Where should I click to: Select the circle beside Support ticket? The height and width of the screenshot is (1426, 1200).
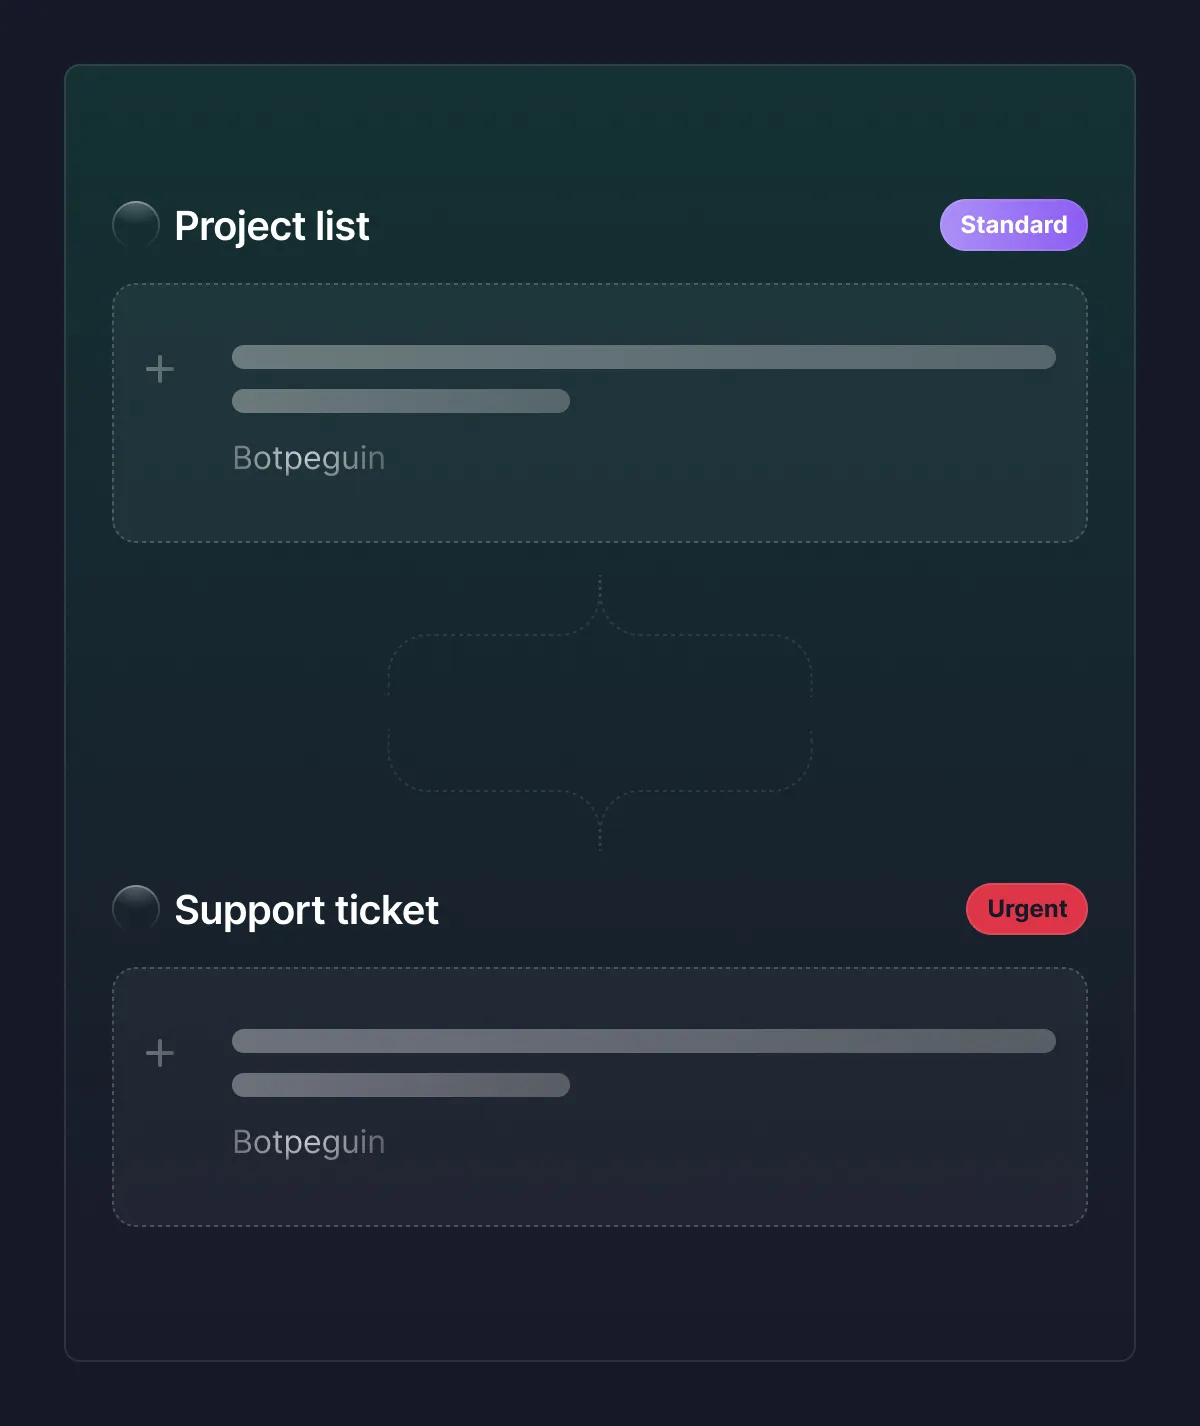pos(136,909)
